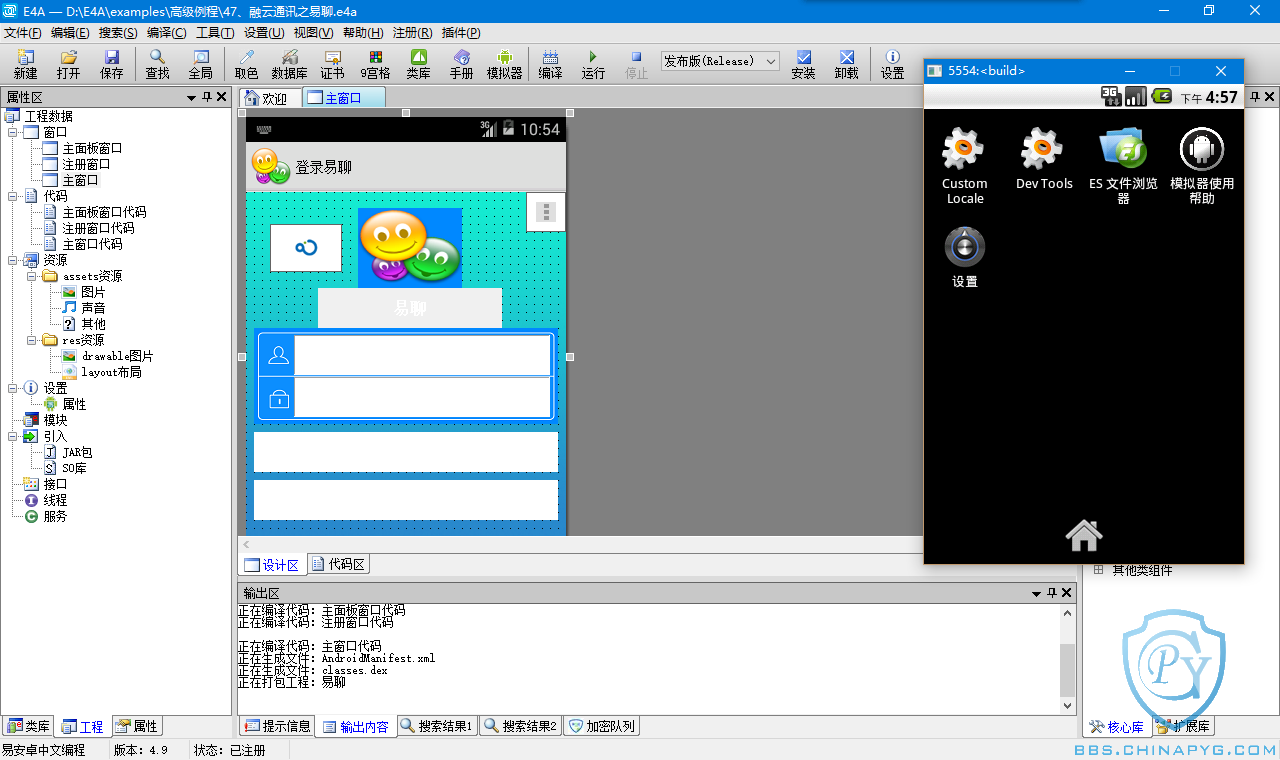Viewport: 1280px width, 760px height.
Task: Close the 输出区 output panel
Action: pos(1066,593)
